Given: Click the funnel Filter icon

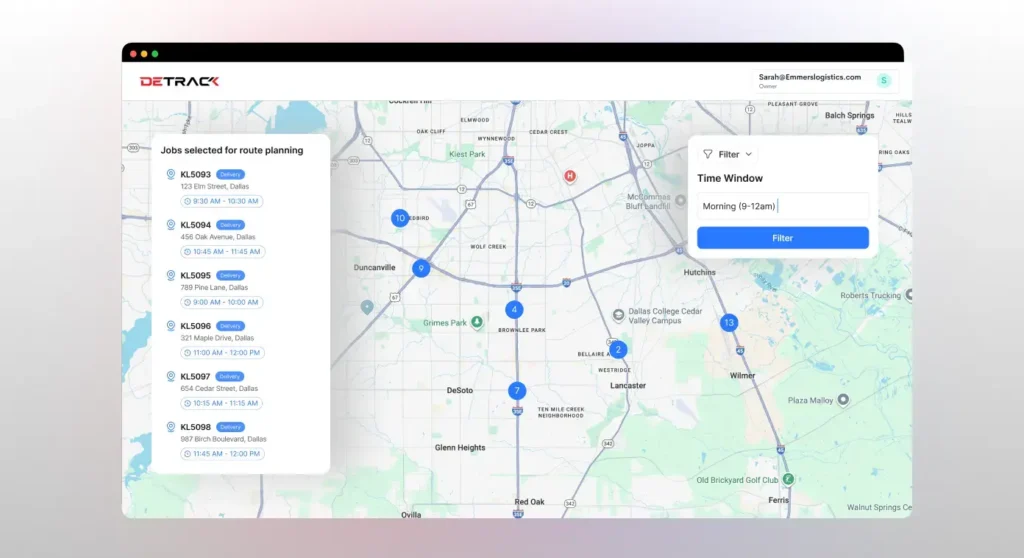Looking at the screenshot, I should [x=707, y=154].
